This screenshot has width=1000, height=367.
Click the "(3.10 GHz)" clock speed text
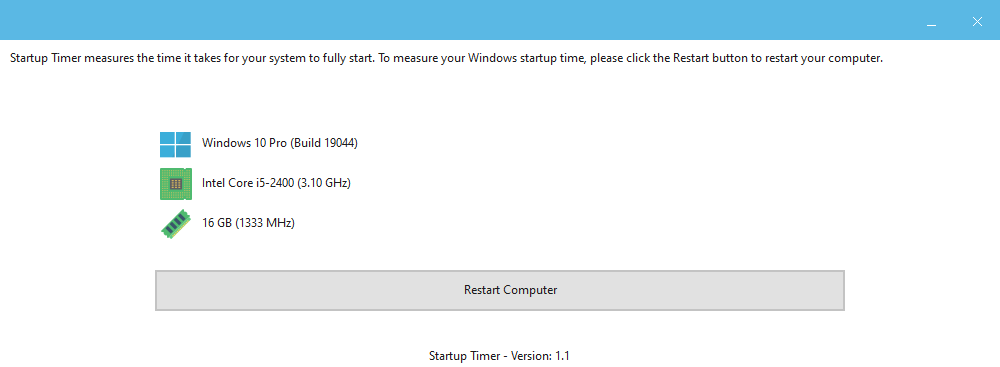324,183
